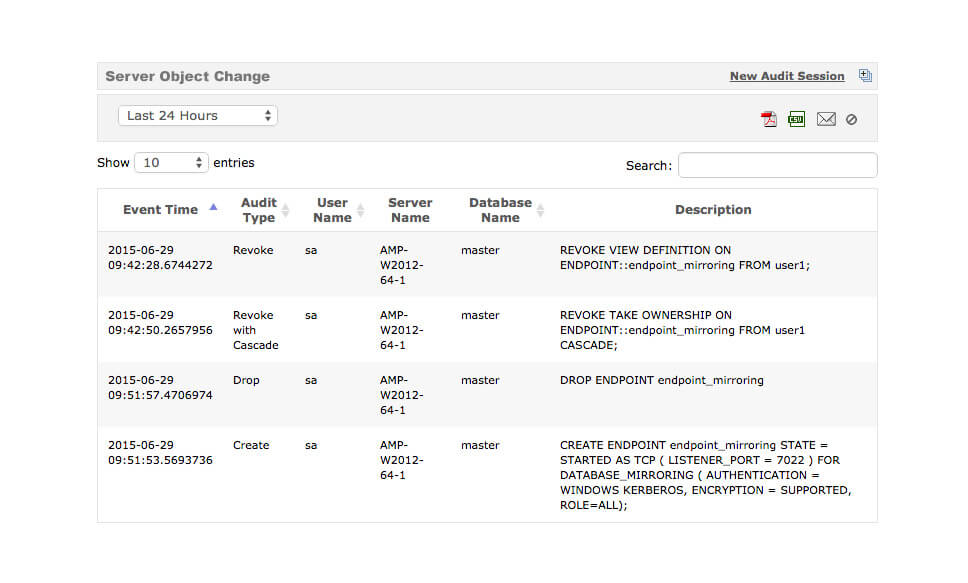Select the REVOKE VIEW DEFINITION row
This screenshot has height=583, width=968.
[x=487, y=264]
